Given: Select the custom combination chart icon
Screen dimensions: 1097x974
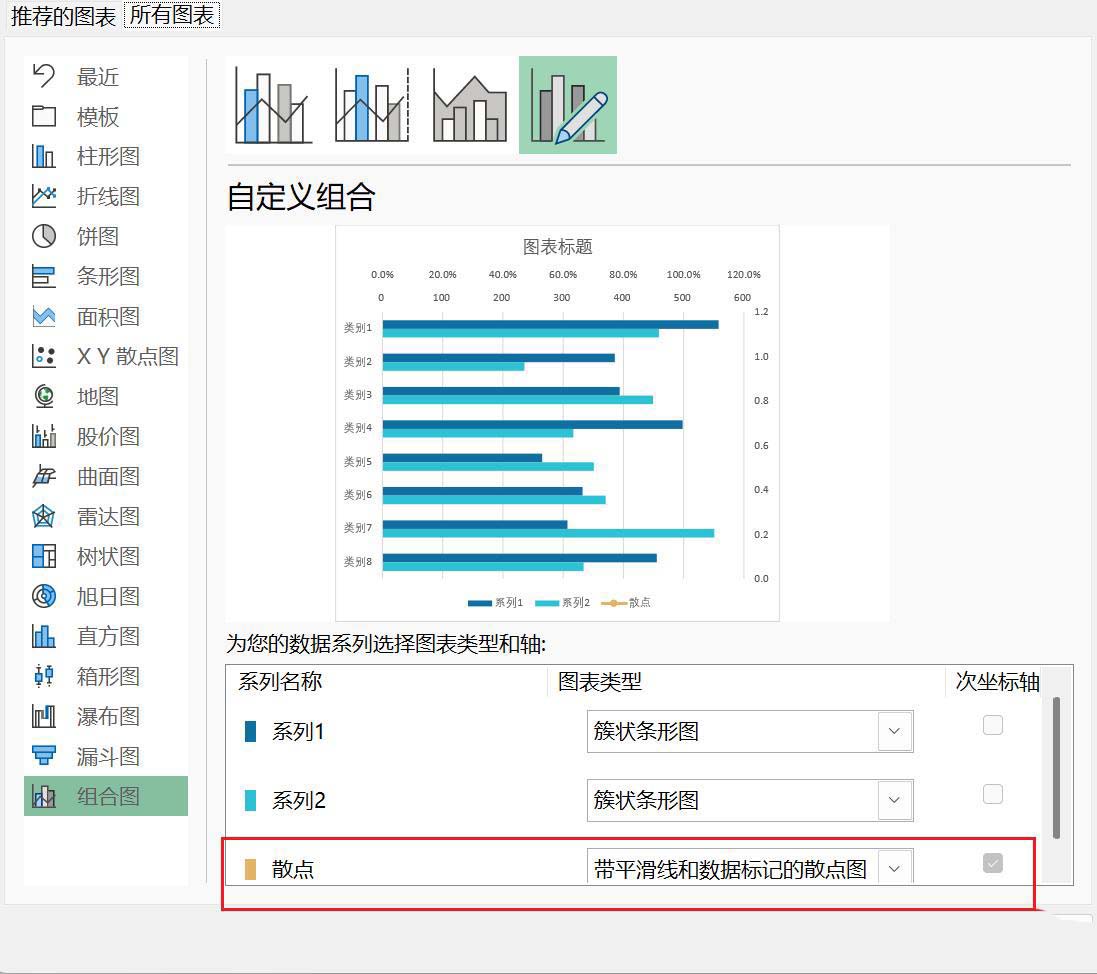Looking at the screenshot, I should click(567, 106).
